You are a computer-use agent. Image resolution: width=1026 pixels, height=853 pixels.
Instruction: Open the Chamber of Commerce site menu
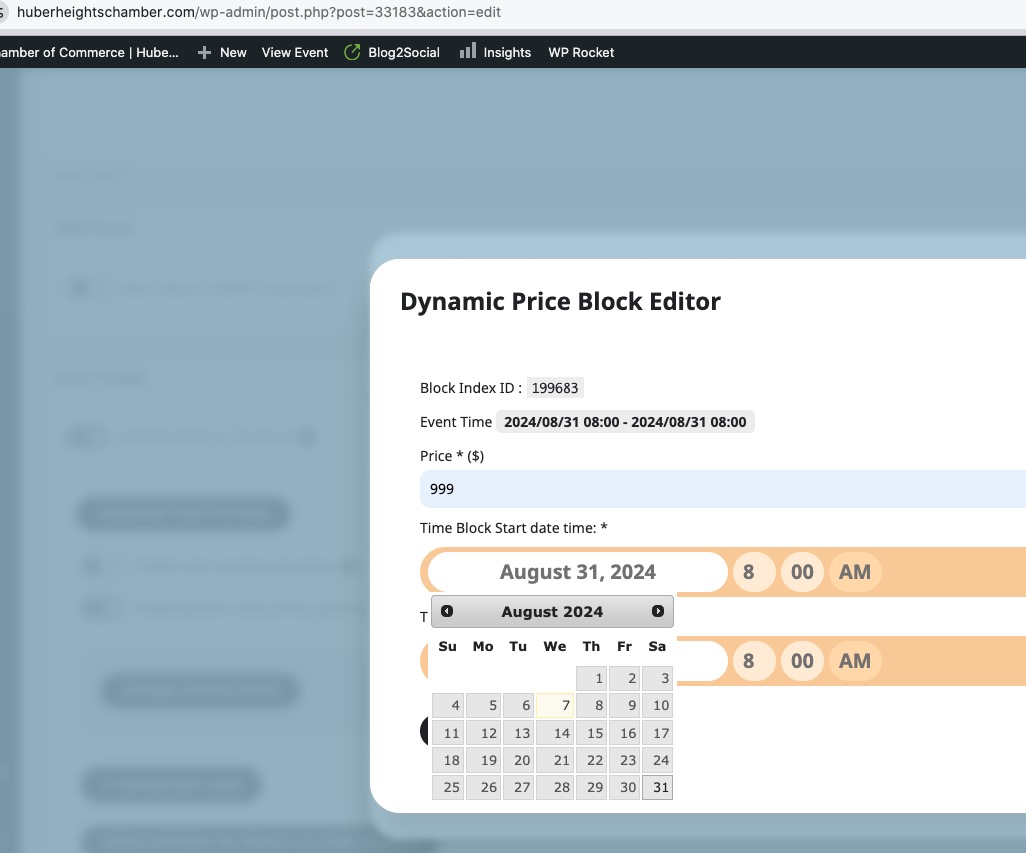pos(88,52)
